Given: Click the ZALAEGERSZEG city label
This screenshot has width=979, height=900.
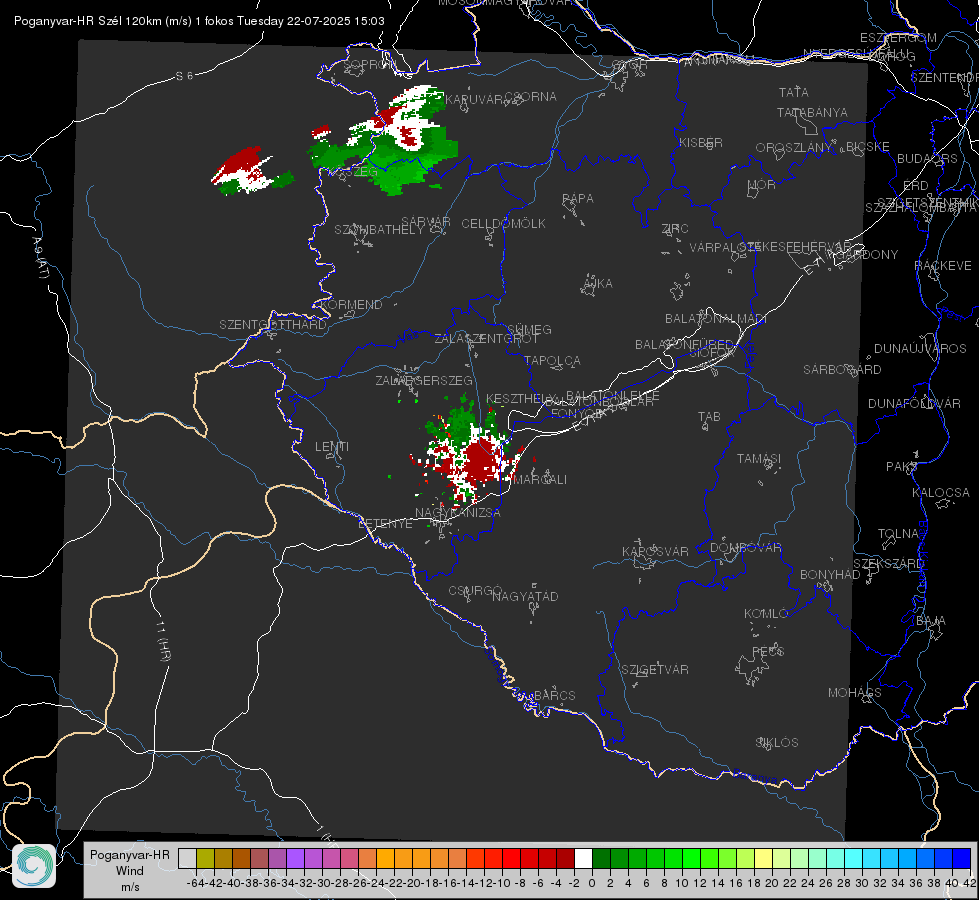Looking at the screenshot, I should pos(424,380).
